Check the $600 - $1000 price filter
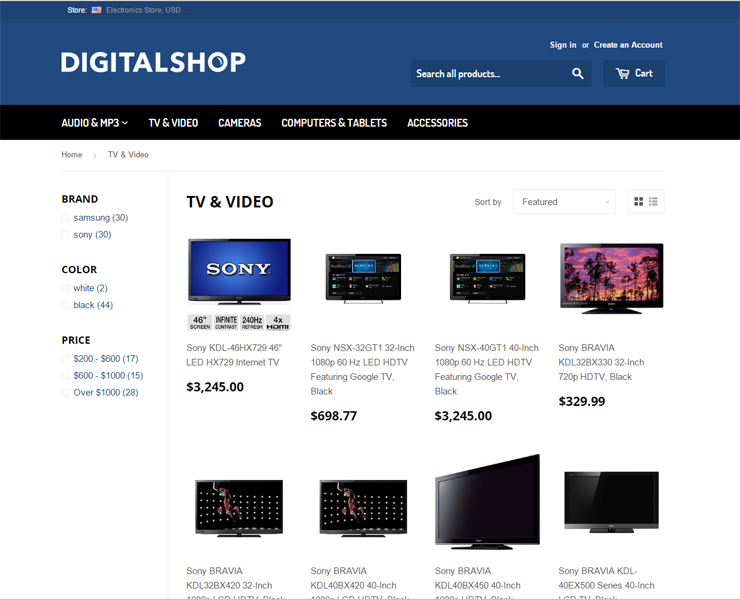 click(x=65, y=376)
